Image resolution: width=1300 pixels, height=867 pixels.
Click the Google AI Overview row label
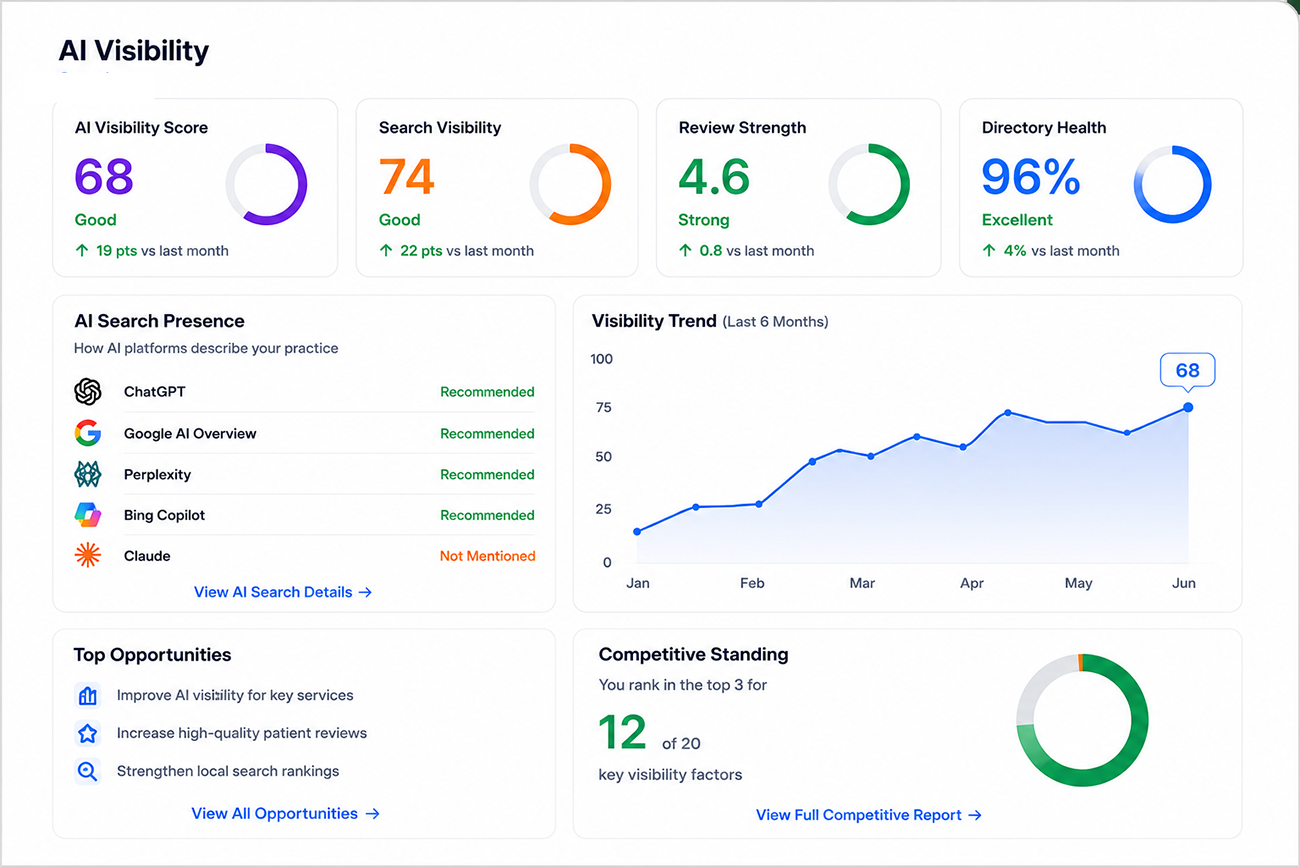(190, 434)
